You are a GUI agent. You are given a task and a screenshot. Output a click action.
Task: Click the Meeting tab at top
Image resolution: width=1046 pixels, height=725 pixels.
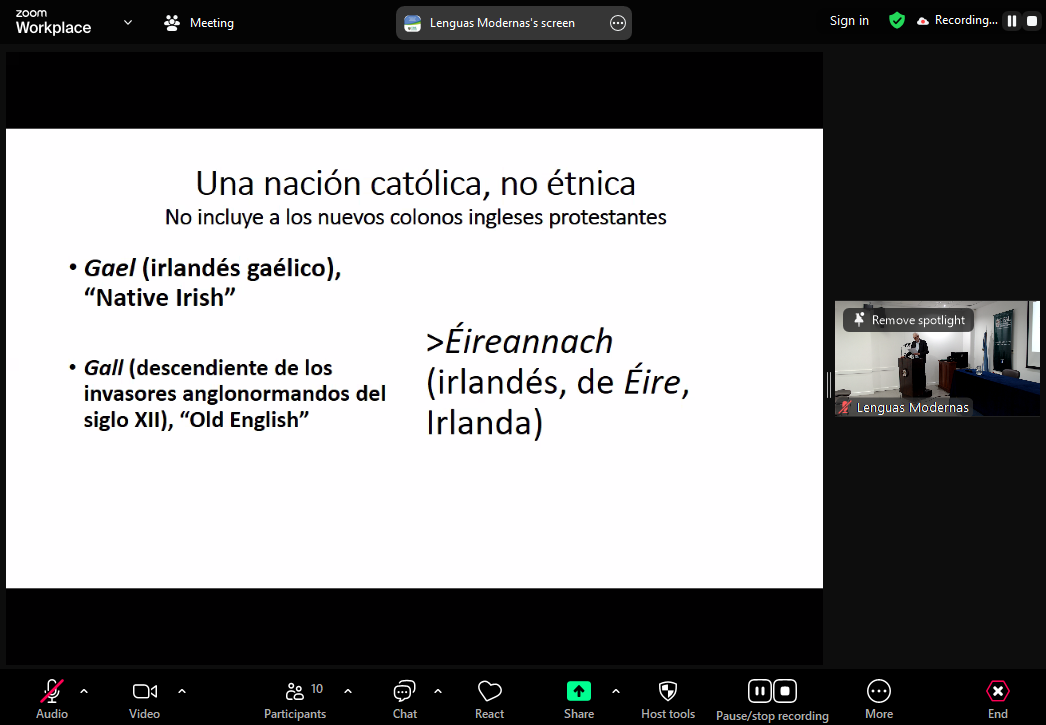point(199,23)
